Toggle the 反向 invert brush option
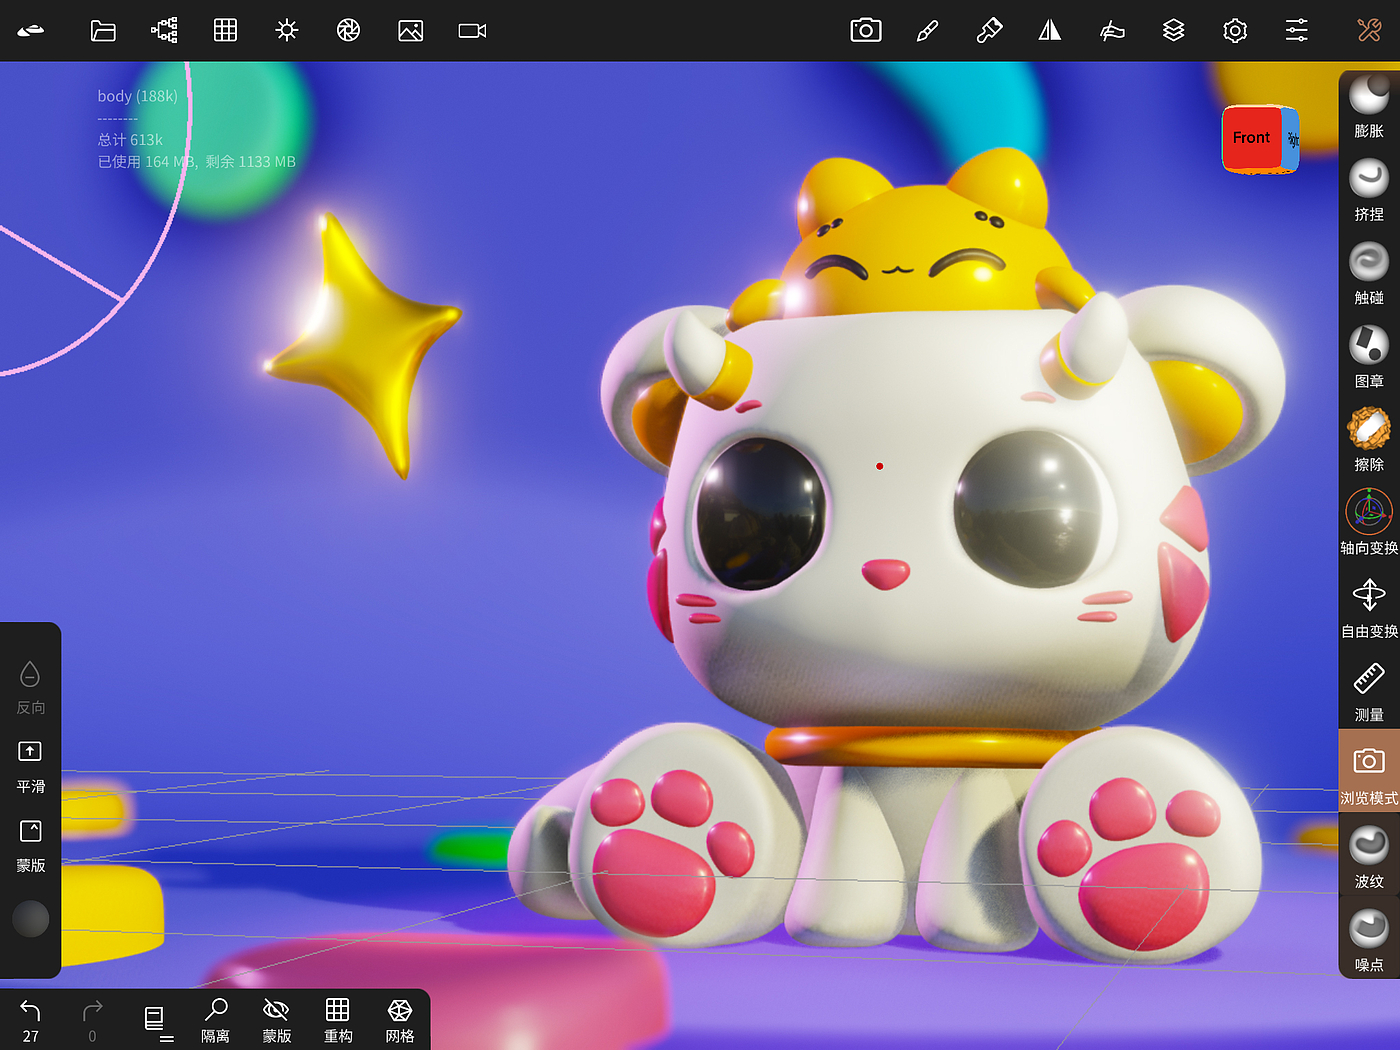This screenshot has width=1400, height=1050. tap(30, 686)
